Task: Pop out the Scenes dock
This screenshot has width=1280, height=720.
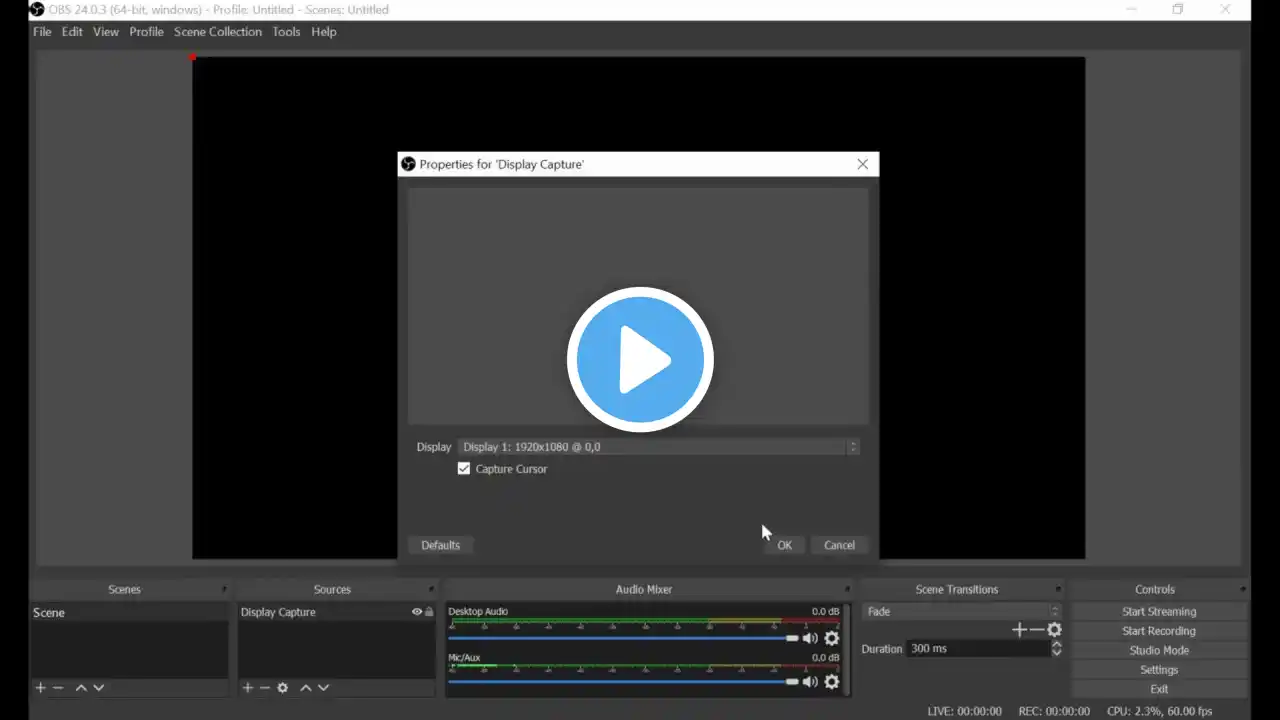Action: (224, 589)
